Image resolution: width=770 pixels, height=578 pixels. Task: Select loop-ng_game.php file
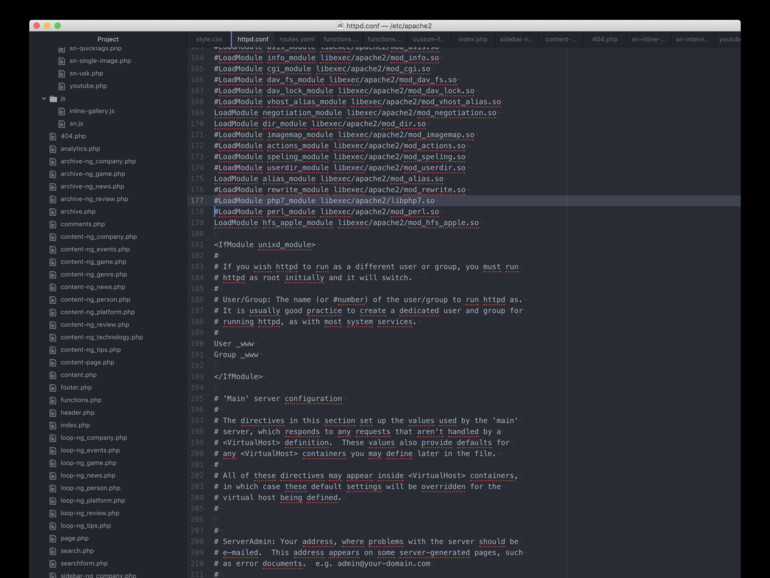[x=88, y=463]
